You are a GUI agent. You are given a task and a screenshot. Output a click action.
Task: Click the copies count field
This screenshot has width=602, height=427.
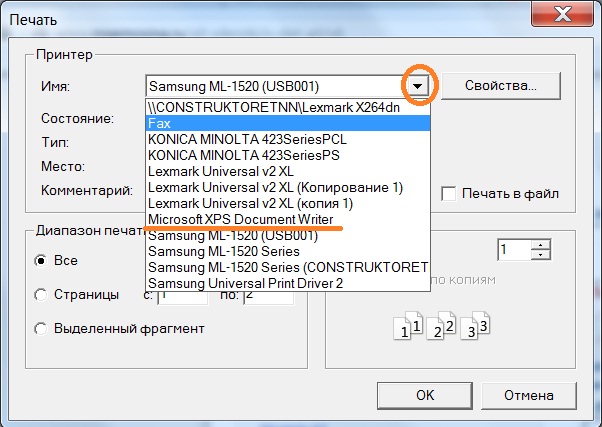tap(514, 250)
